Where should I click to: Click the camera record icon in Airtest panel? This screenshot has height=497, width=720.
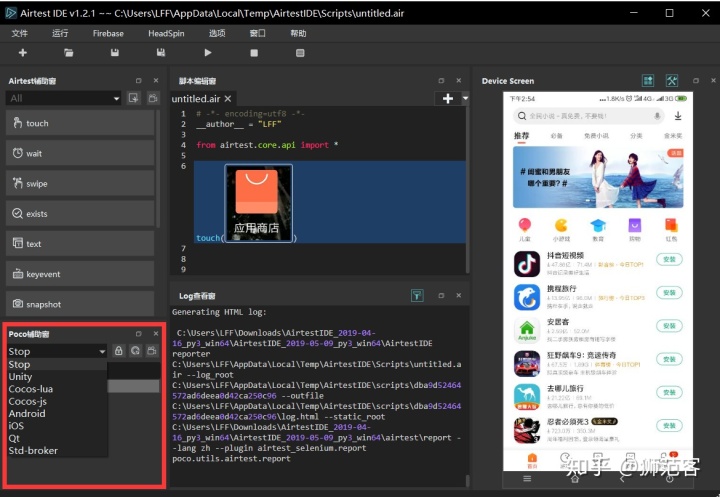153,98
